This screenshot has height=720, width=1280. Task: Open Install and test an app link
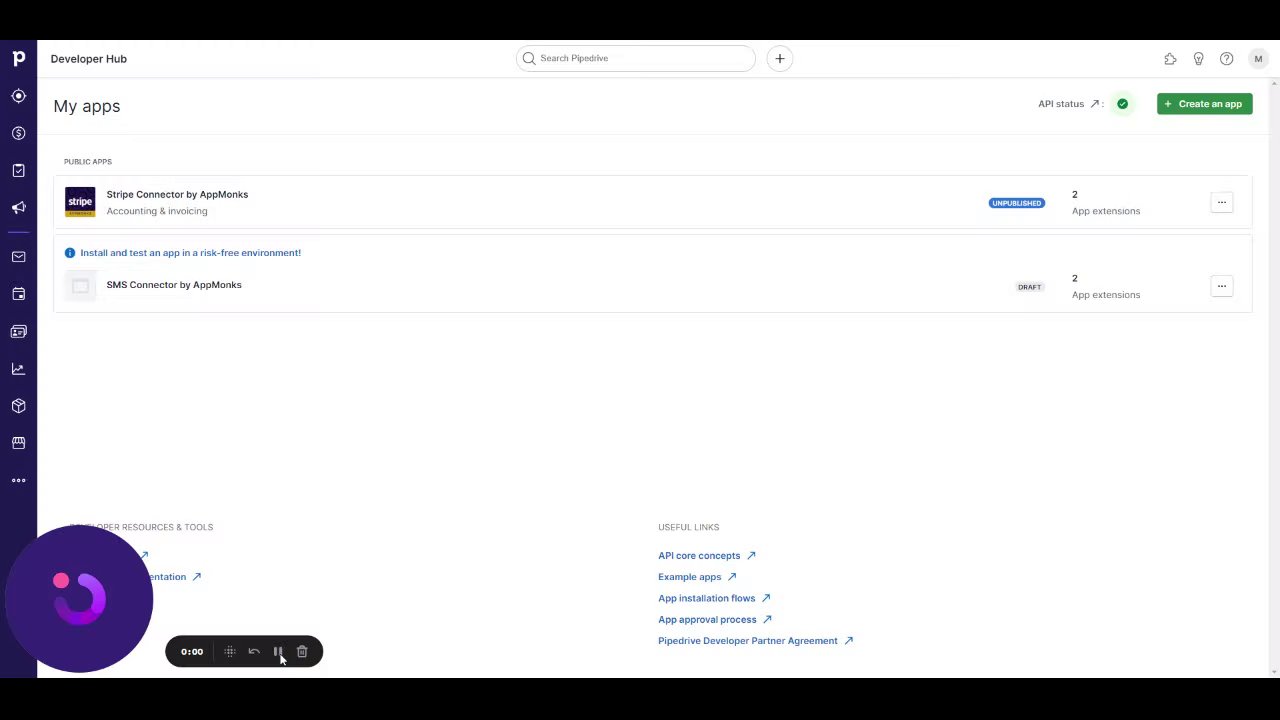tap(190, 253)
